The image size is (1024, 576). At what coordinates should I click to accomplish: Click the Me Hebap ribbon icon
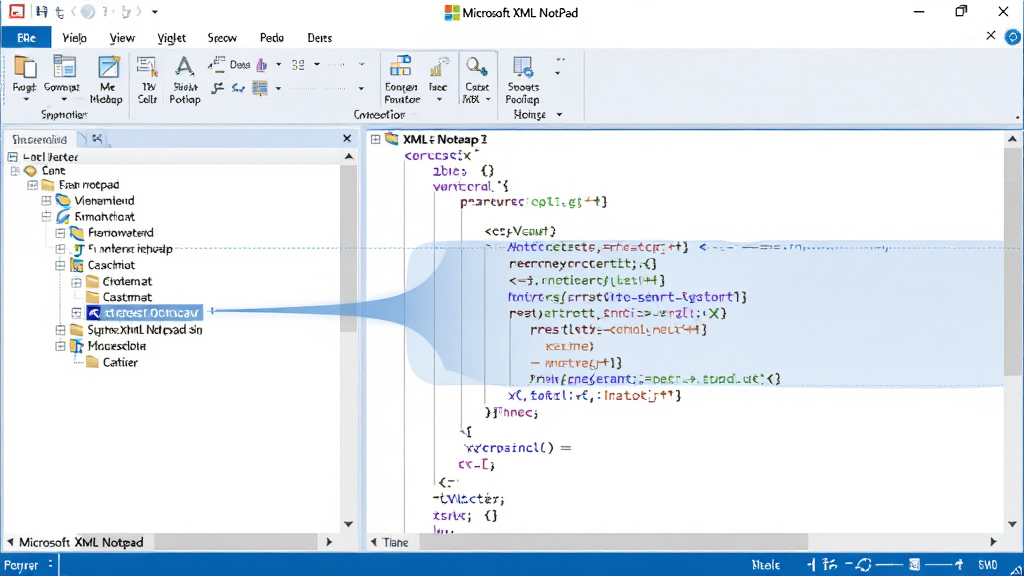108,67
